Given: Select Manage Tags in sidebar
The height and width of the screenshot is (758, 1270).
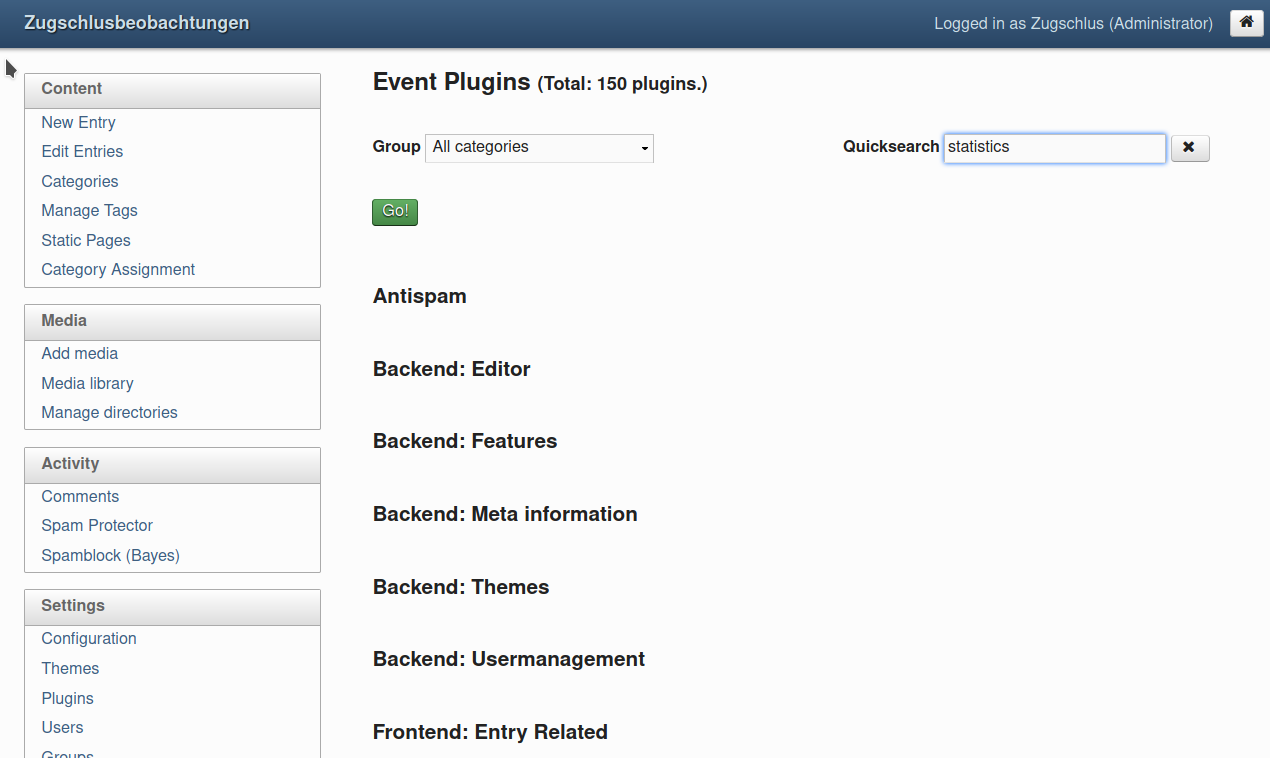Looking at the screenshot, I should coord(89,211).
